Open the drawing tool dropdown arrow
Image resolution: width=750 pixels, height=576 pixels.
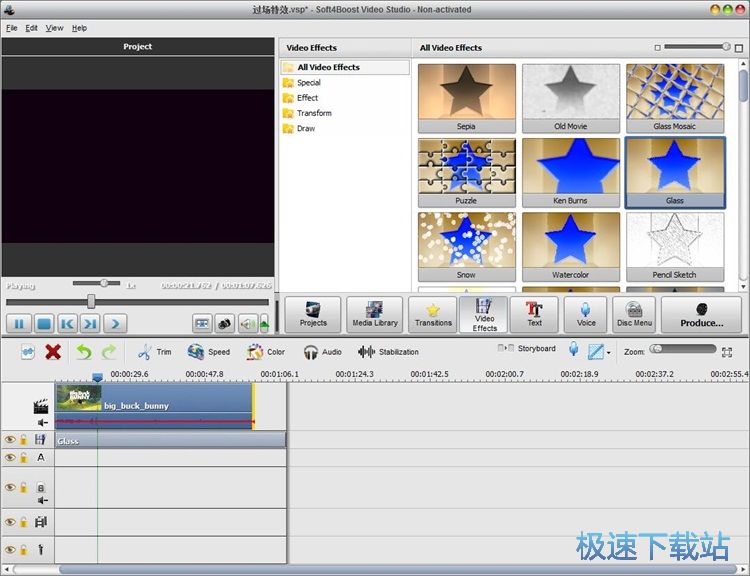click(608, 353)
